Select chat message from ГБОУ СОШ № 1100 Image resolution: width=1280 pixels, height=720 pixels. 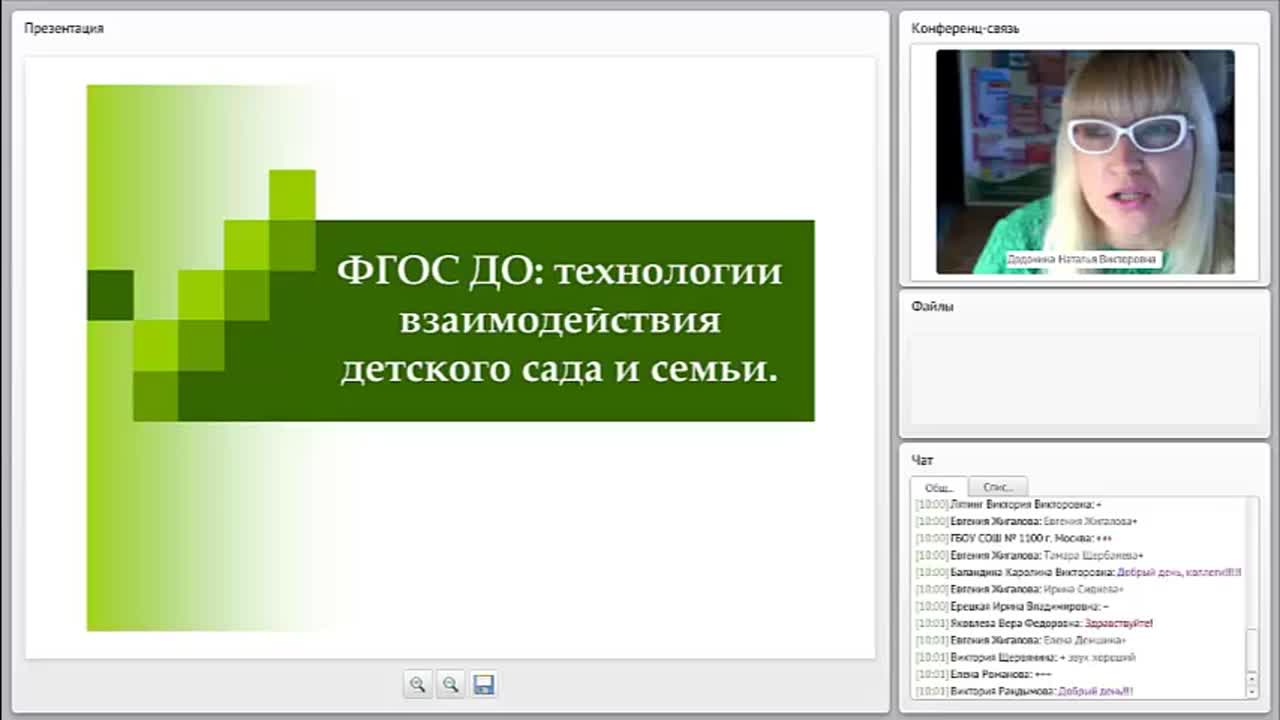(x=1013, y=538)
